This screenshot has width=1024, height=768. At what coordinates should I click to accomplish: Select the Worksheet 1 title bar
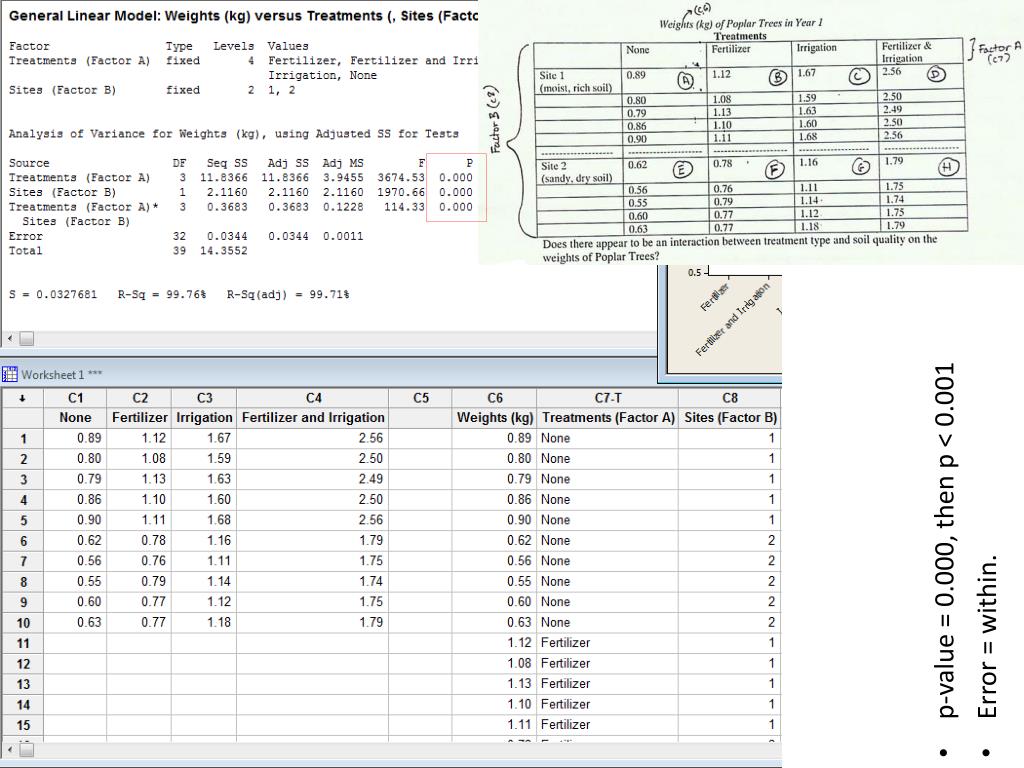(x=328, y=374)
